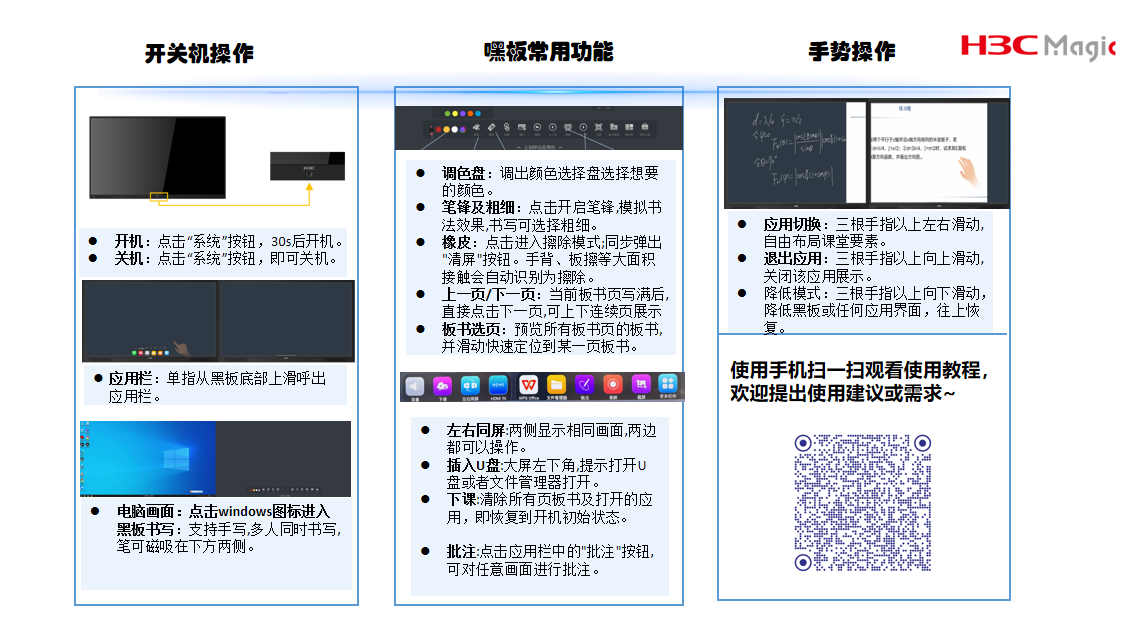Open the 左右同屏 dual-screen app icon
The image size is (1139, 624).
(x=470, y=386)
